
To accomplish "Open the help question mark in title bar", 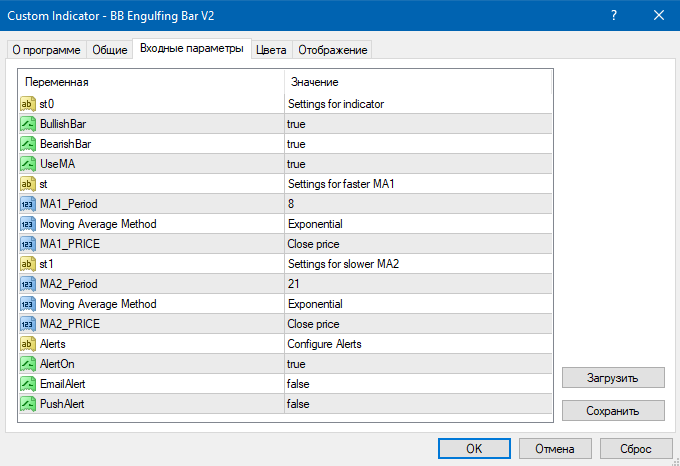I will 614,16.
